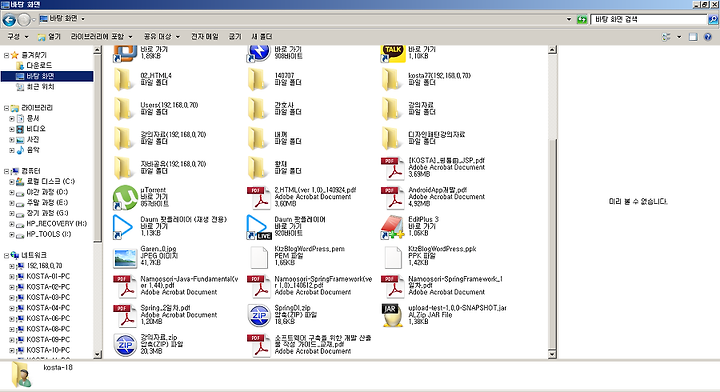Click the Forward navigation arrow
This screenshot has height=392, width=720.
tap(24, 20)
